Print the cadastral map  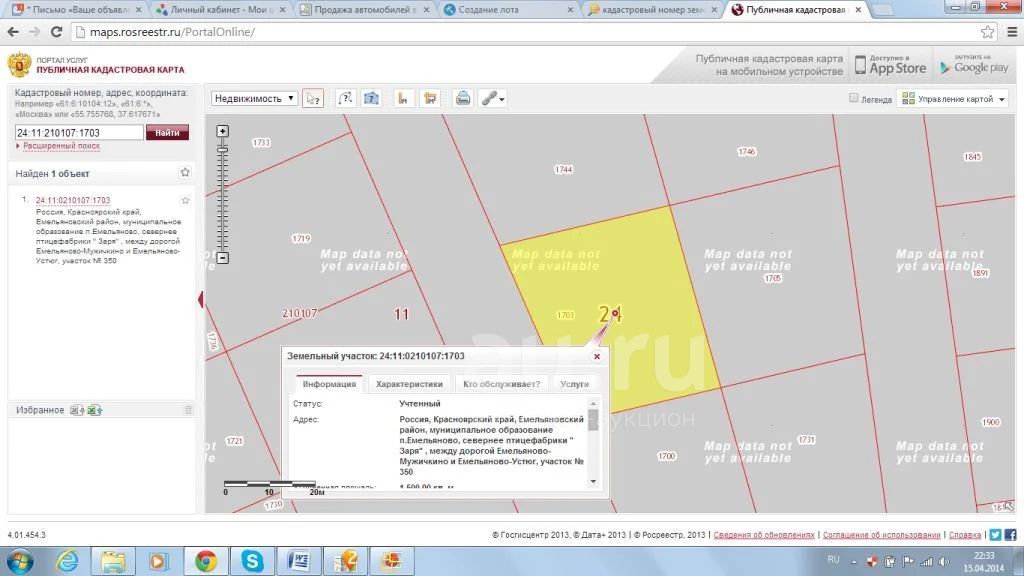462,99
